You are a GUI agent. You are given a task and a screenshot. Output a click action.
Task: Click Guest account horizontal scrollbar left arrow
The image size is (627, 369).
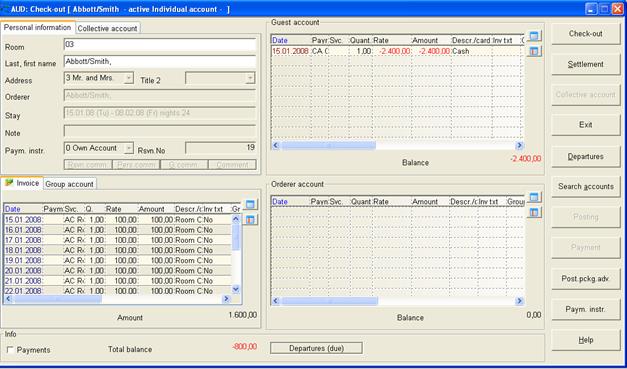[276, 146]
